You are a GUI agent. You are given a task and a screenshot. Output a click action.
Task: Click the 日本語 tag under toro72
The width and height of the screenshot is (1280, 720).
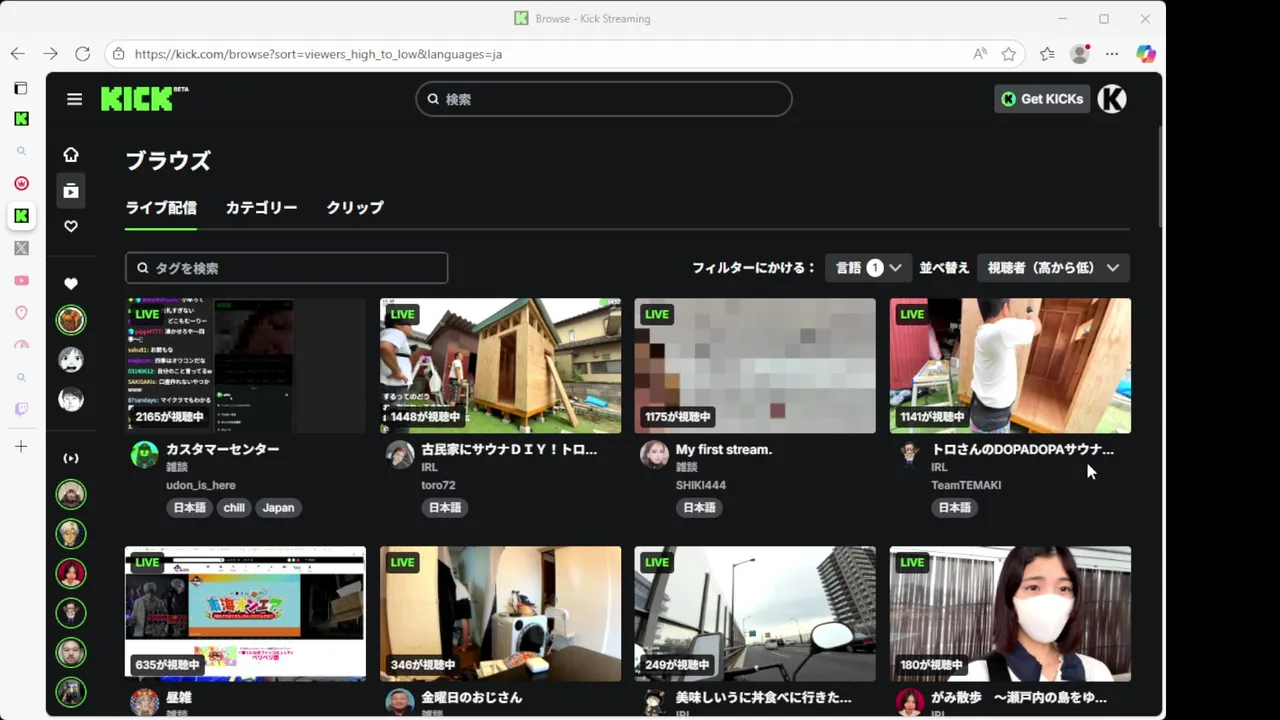(445, 508)
